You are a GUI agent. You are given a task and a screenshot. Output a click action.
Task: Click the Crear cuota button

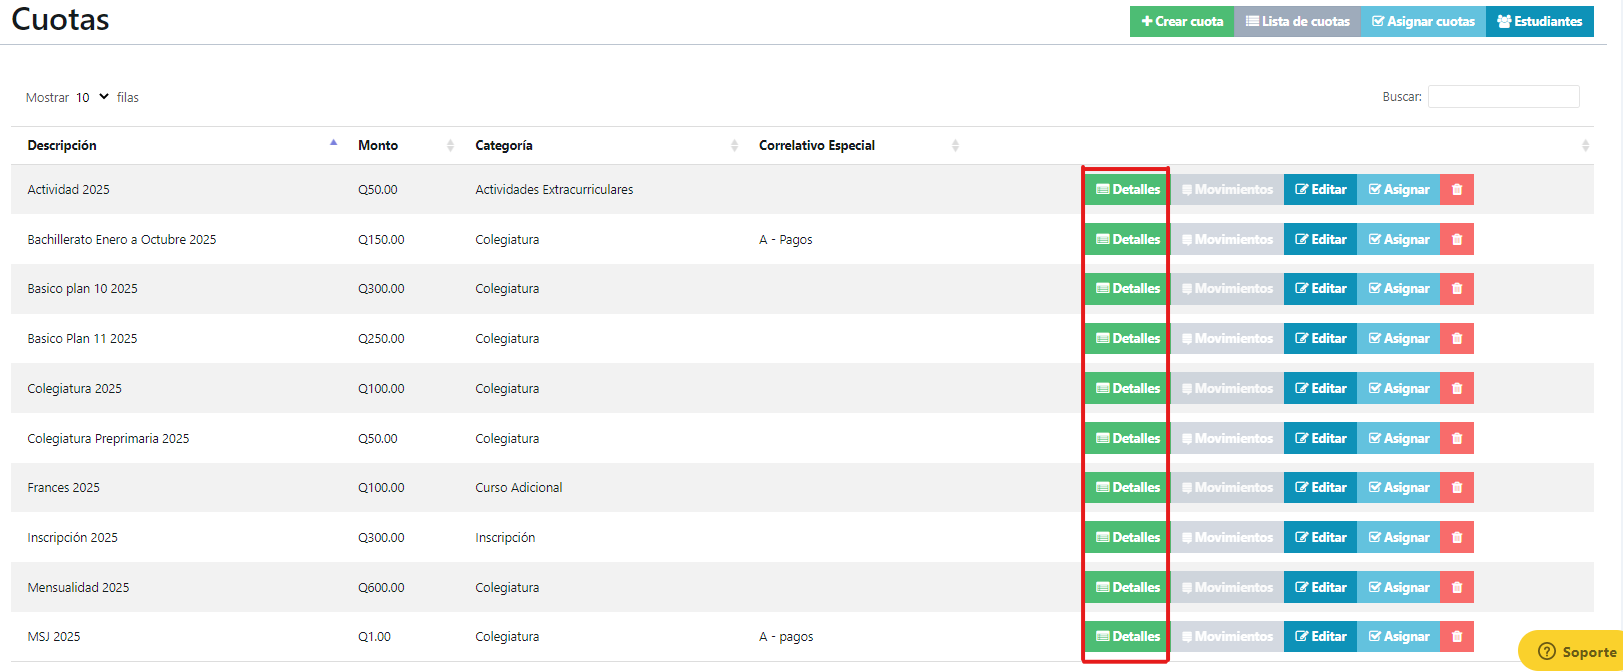(x=1182, y=21)
